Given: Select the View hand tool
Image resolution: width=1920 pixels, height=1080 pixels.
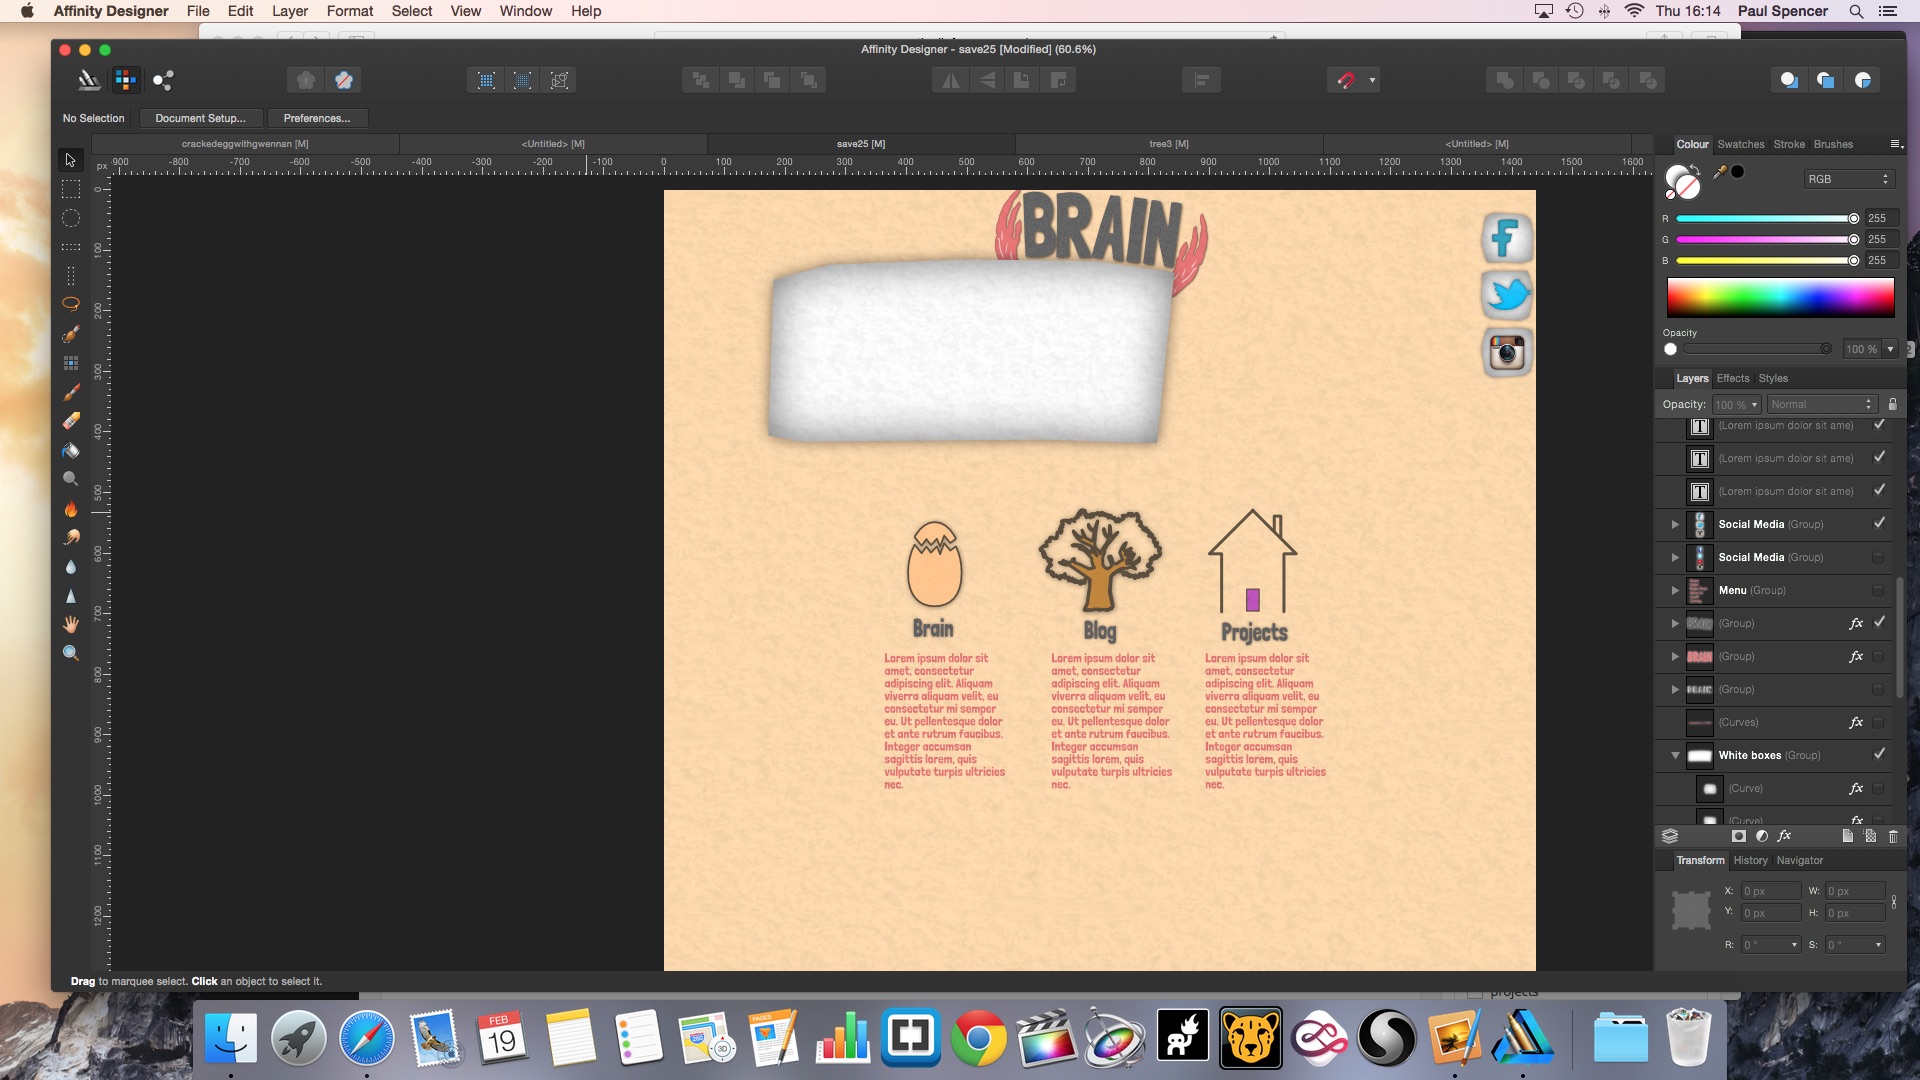Looking at the screenshot, I should [71, 624].
